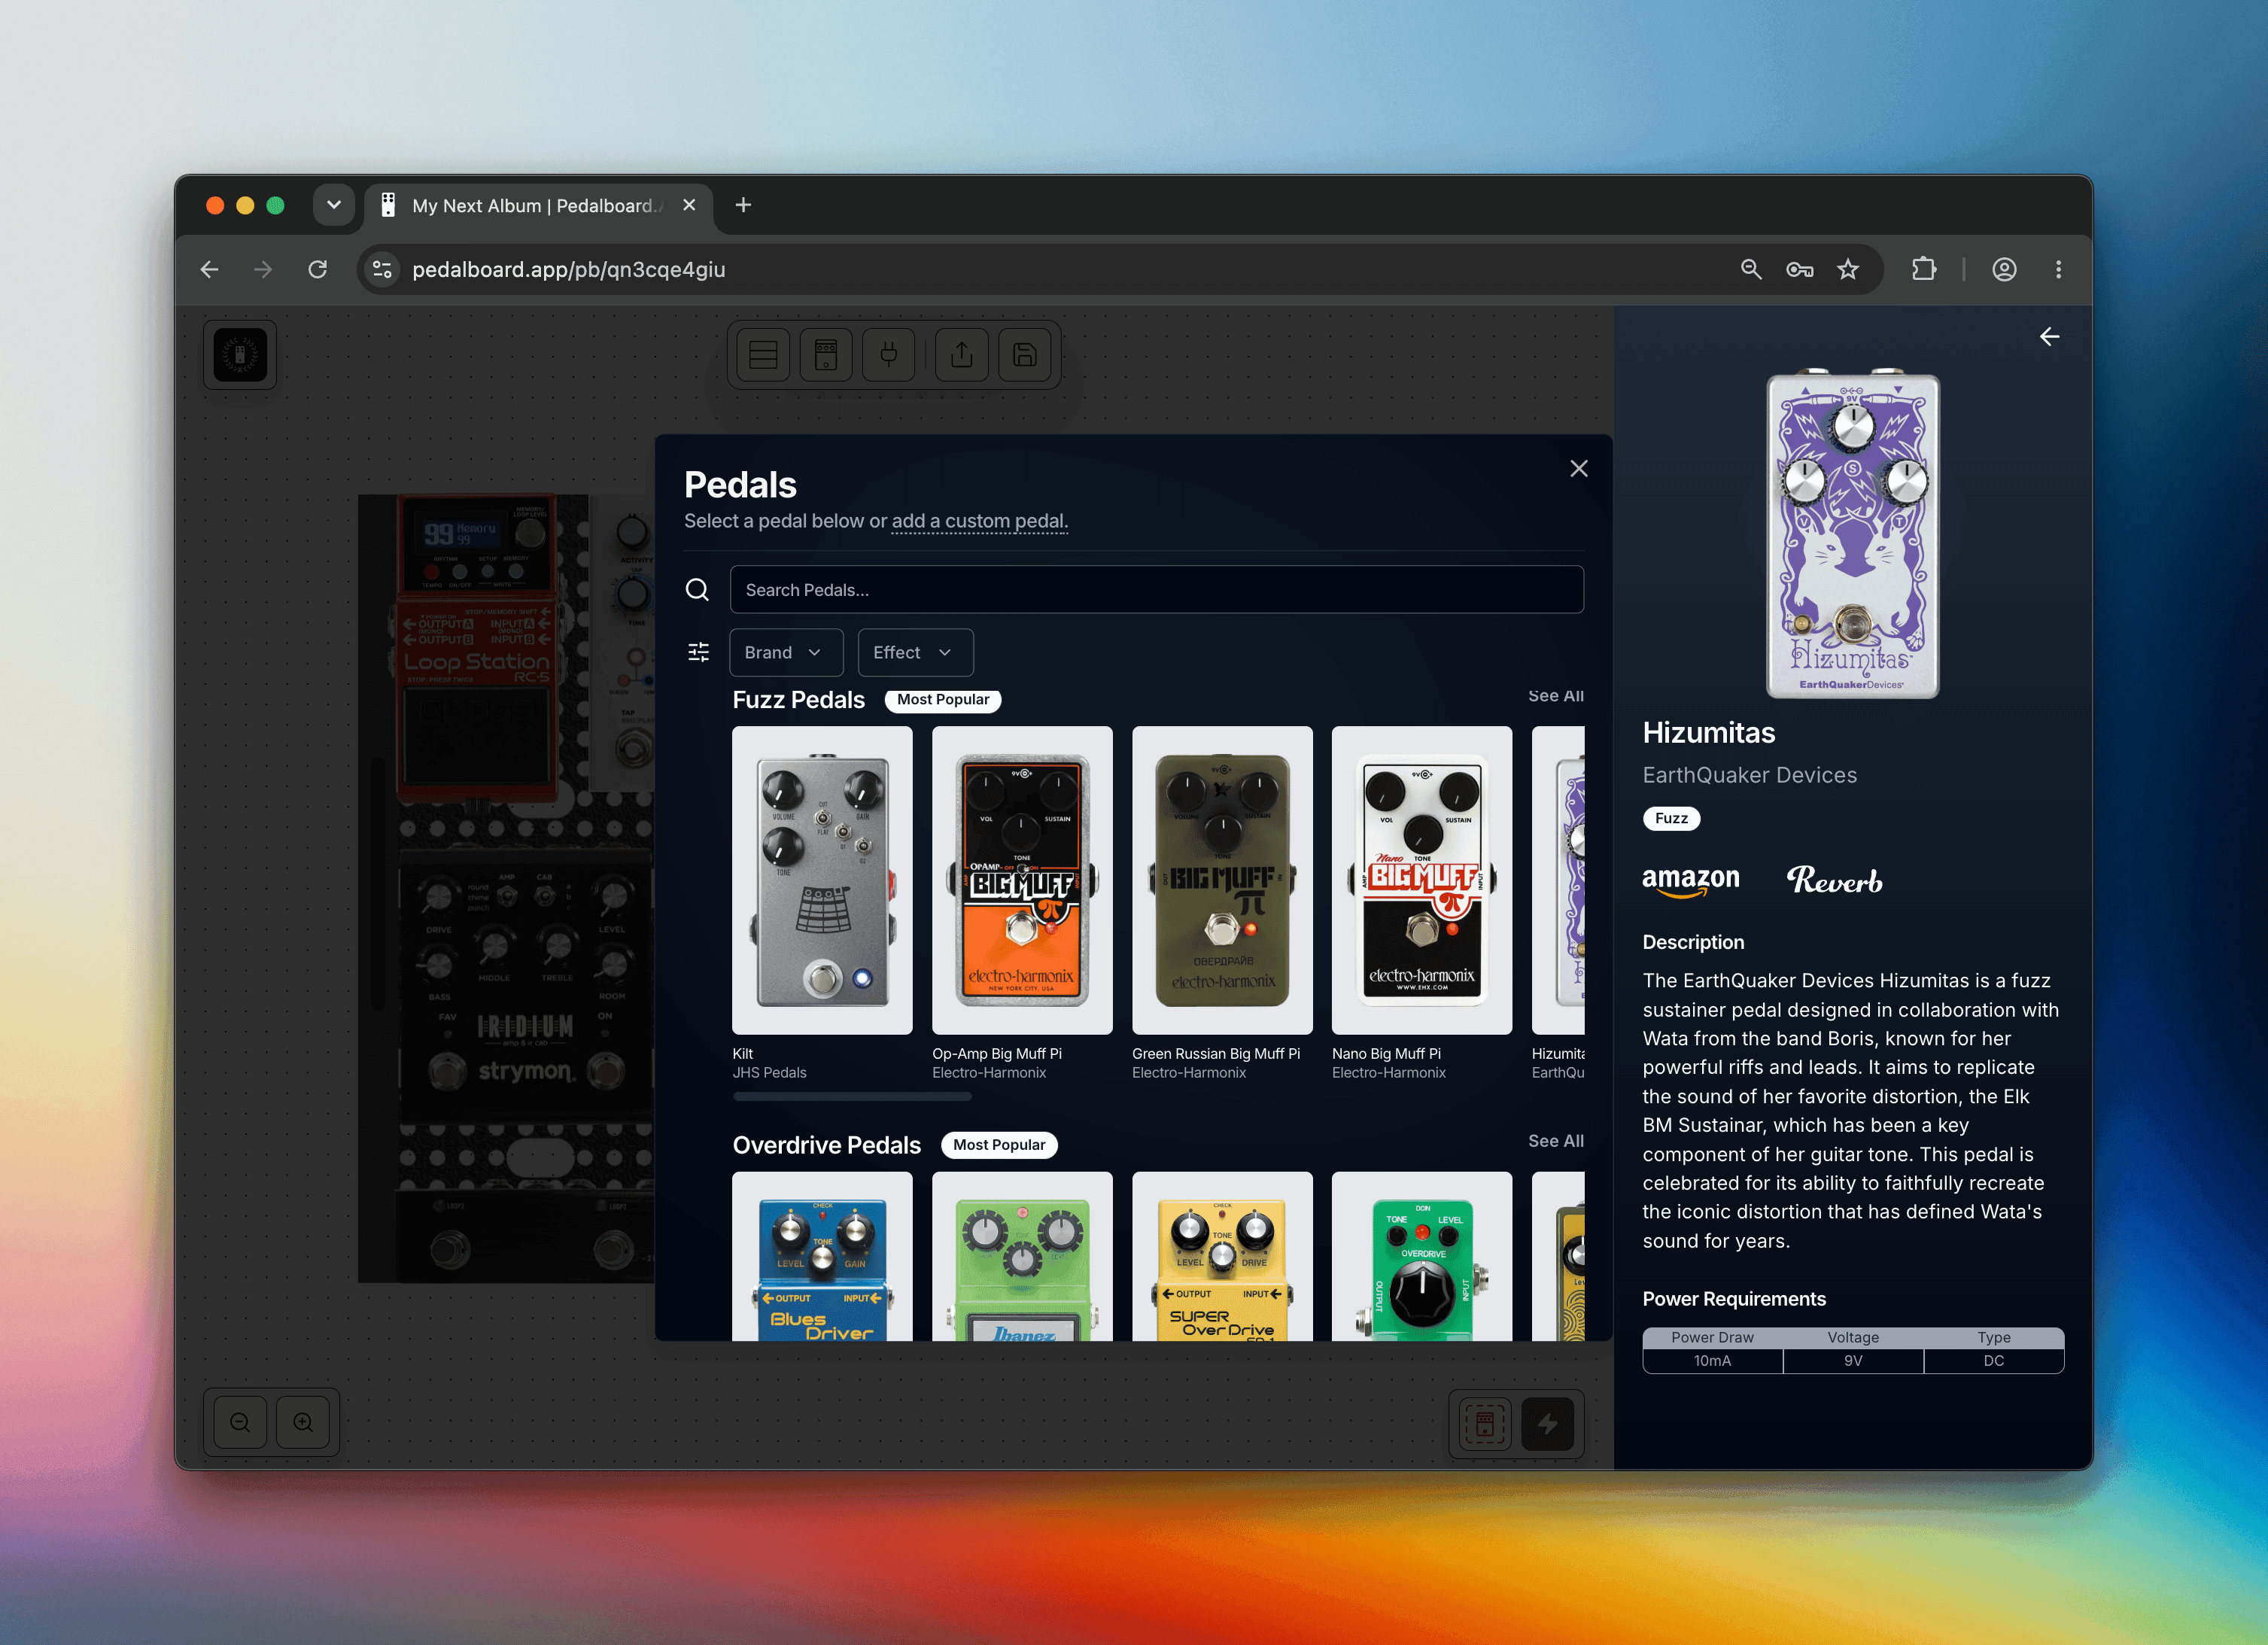The width and height of the screenshot is (2268, 1645).
Task: Click the back arrow in details panel
Action: coord(2049,337)
